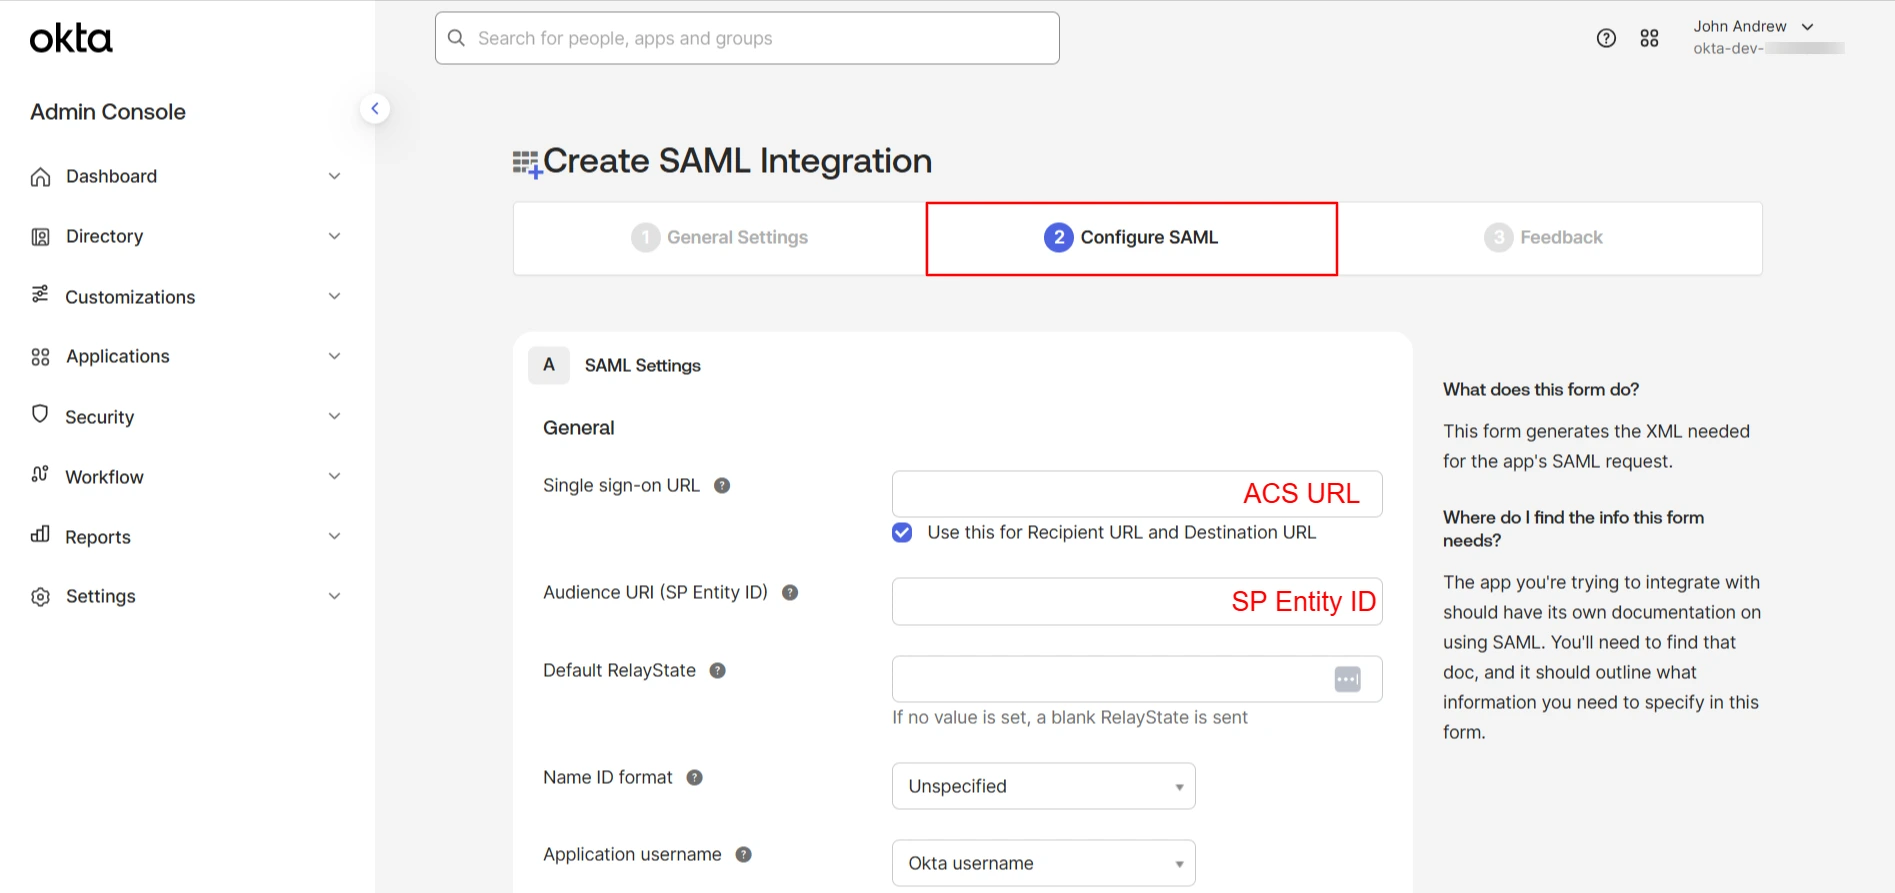Click the Admin Console title
The width and height of the screenshot is (1895, 893).
coord(108,112)
